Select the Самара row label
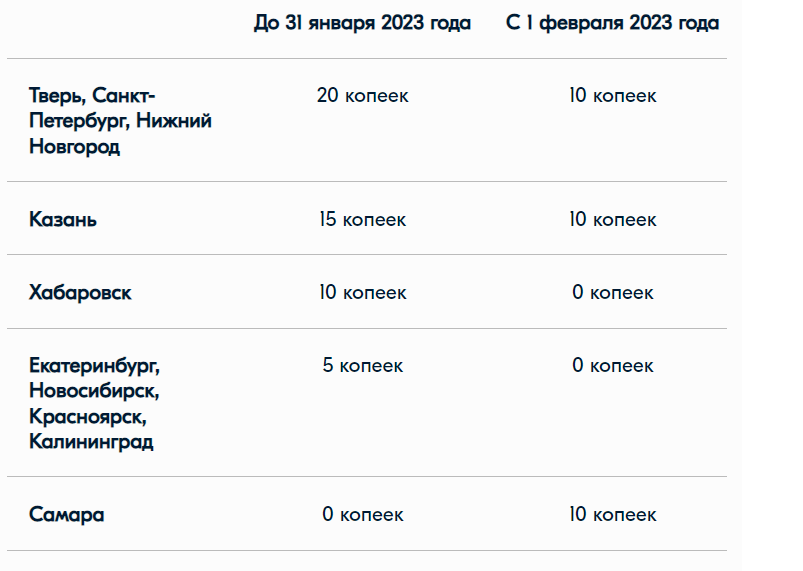 [66, 515]
